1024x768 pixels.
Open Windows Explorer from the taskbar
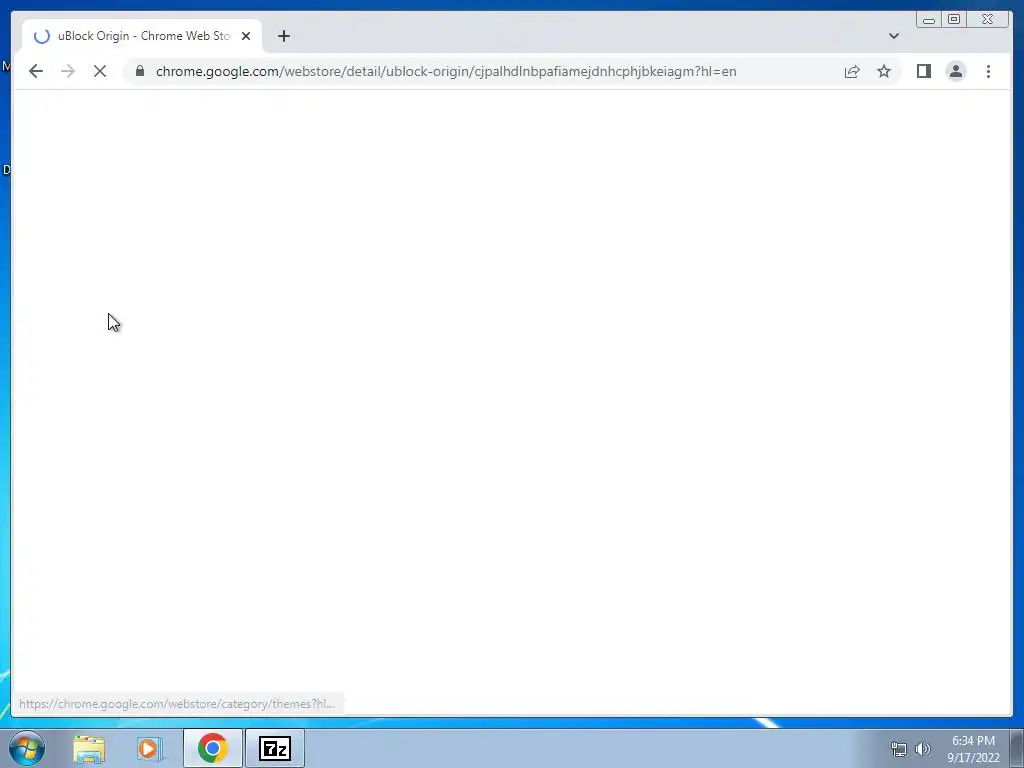coord(89,748)
